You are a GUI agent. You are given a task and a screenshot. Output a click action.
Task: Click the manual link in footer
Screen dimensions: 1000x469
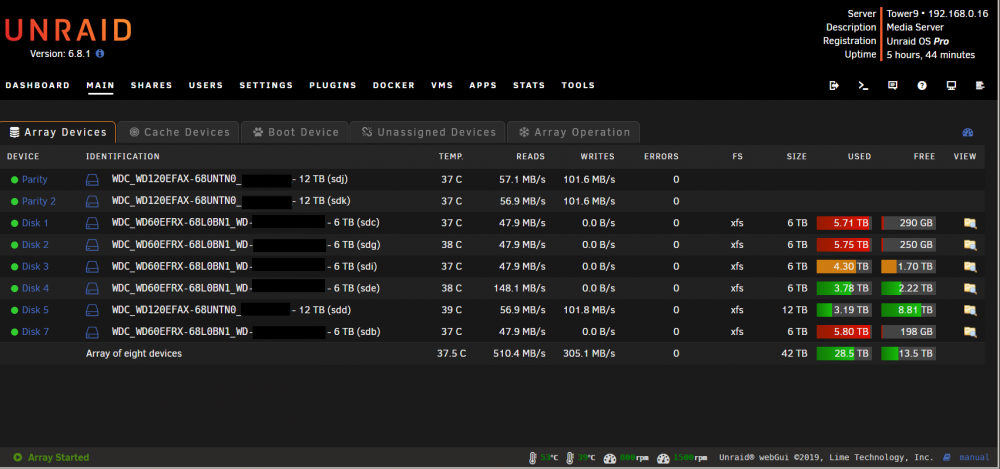974,458
